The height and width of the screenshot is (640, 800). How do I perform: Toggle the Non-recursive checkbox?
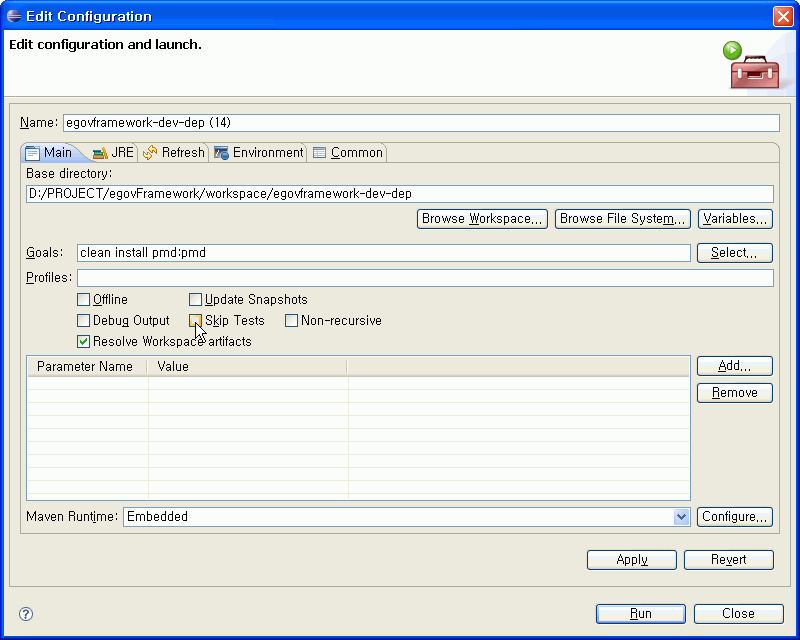tap(292, 321)
